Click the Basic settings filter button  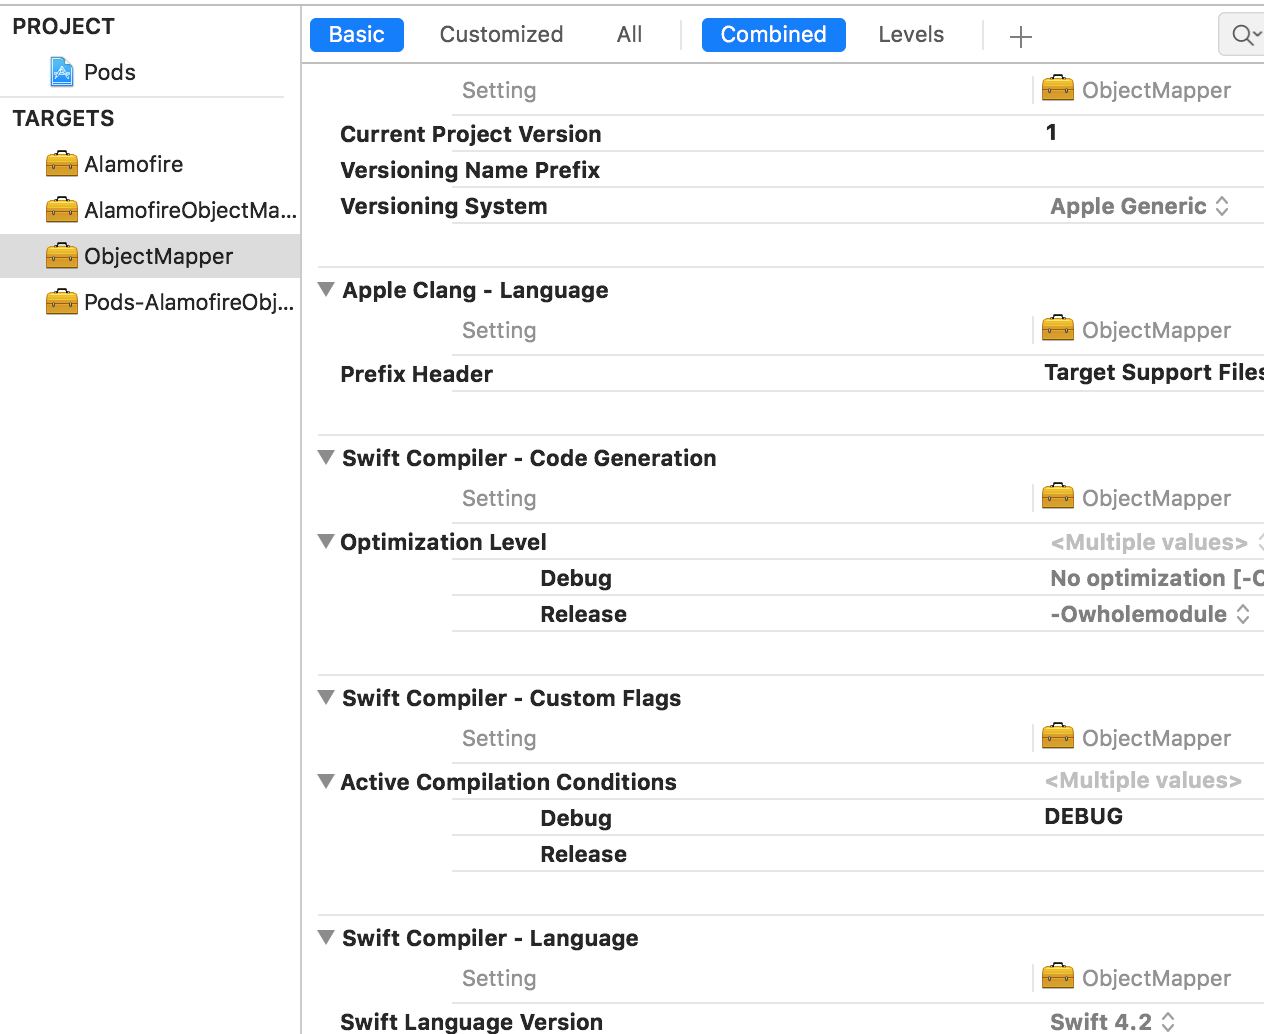[356, 34]
